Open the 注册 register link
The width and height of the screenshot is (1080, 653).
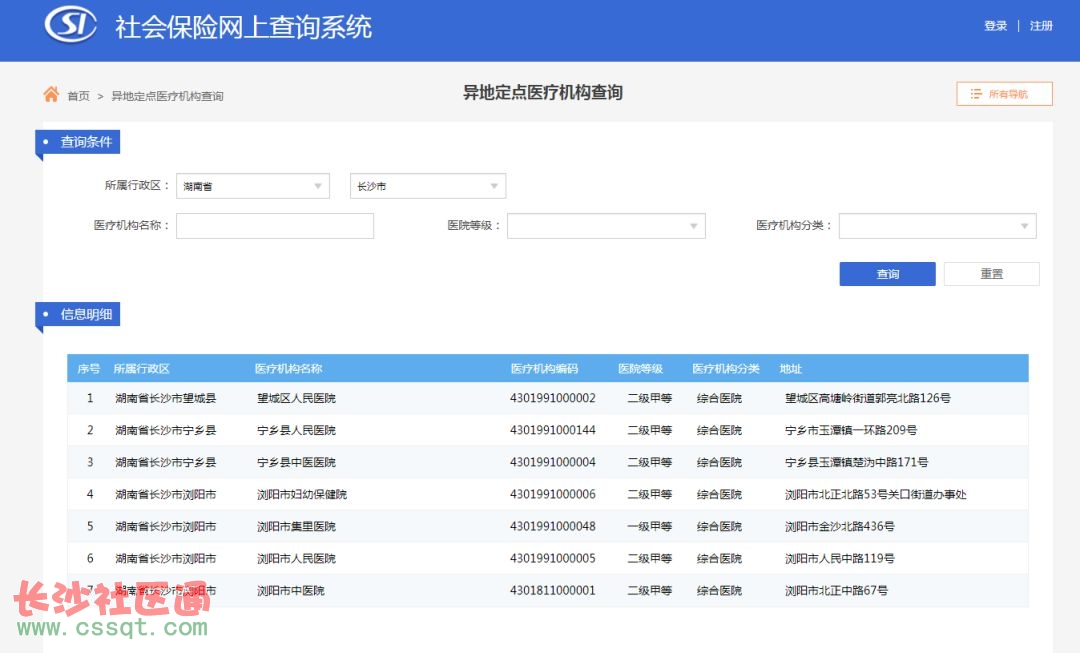pyautogui.click(x=1041, y=26)
